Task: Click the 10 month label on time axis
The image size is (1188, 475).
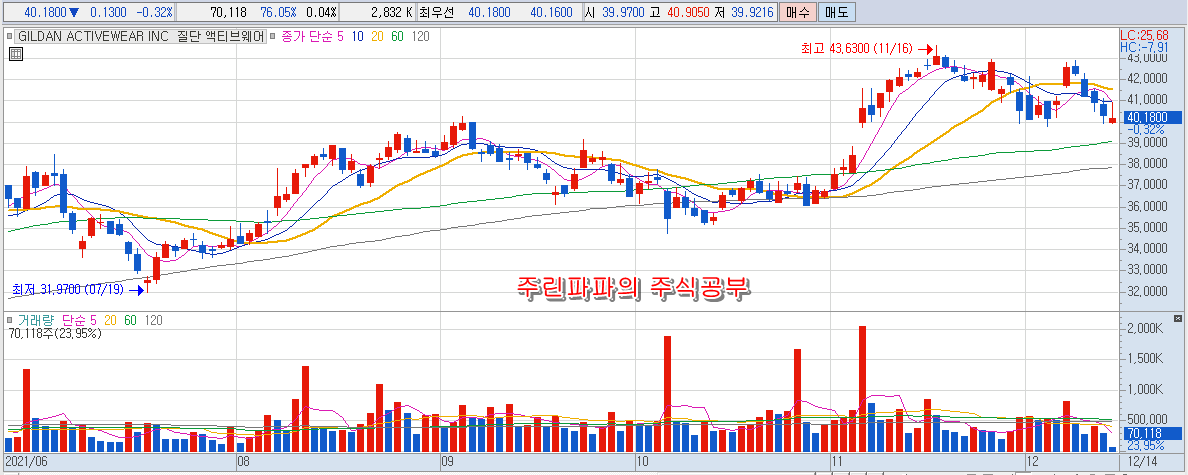Action: [641, 460]
